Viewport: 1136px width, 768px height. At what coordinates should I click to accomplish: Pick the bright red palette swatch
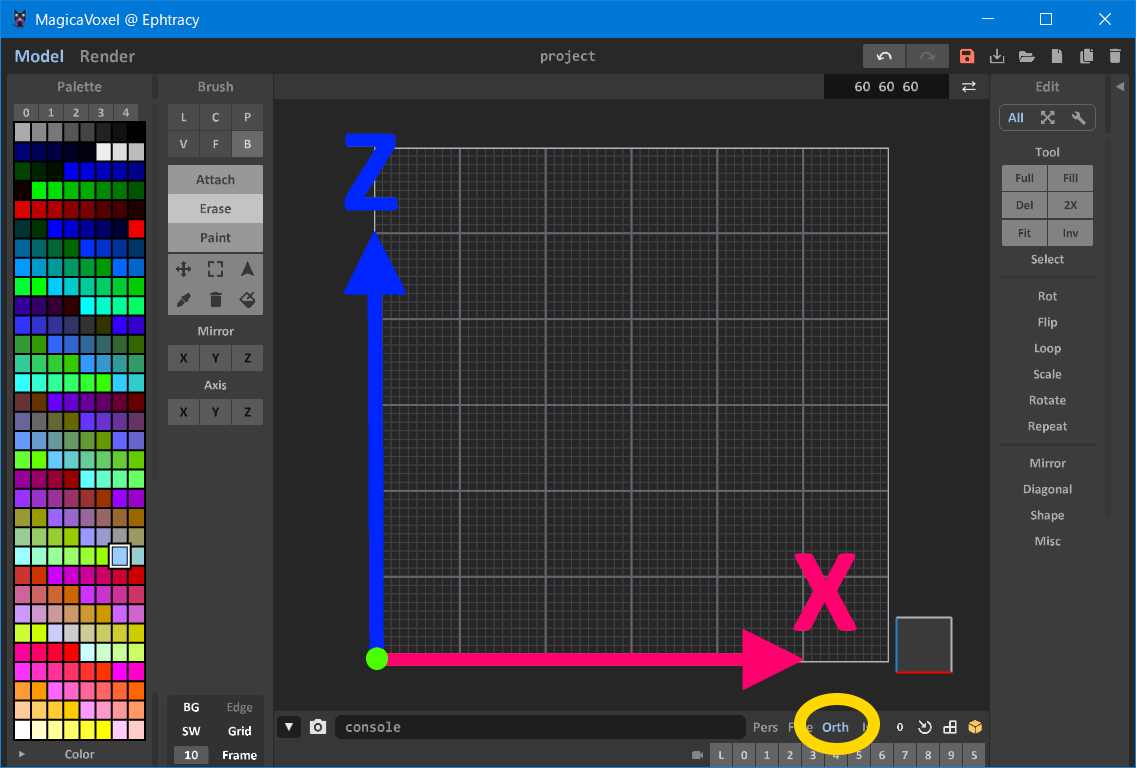coord(136,229)
